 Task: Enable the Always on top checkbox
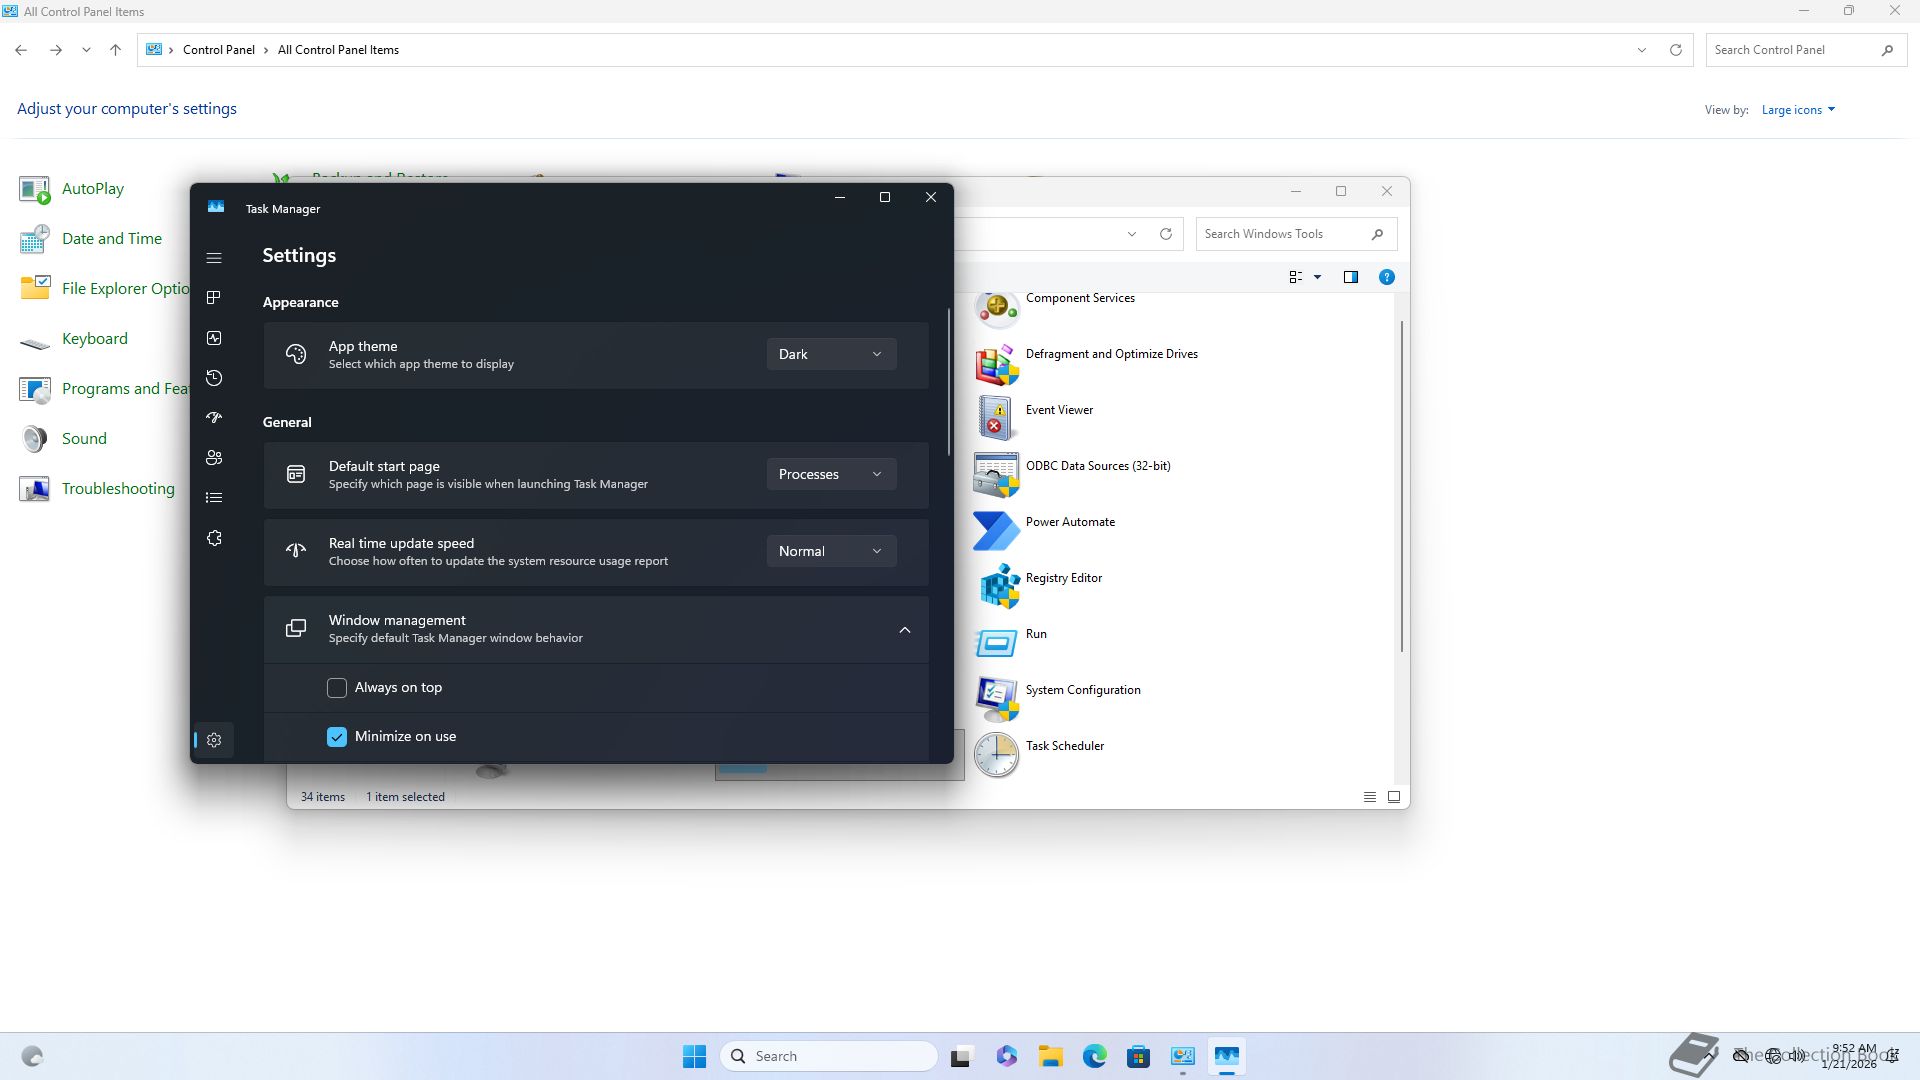tap(337, 688)
